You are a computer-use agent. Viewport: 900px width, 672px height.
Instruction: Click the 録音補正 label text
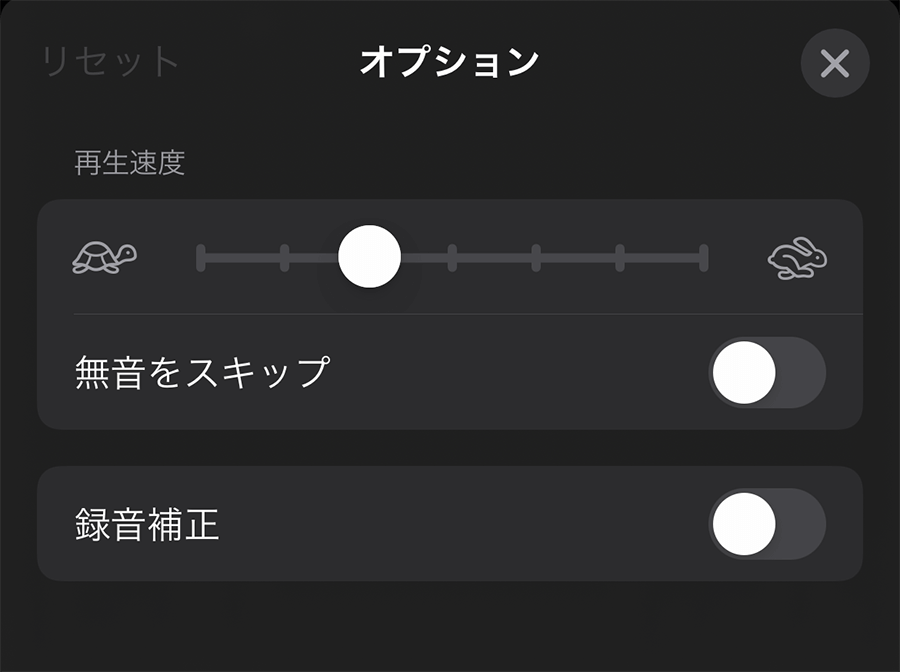click(147, 524)
